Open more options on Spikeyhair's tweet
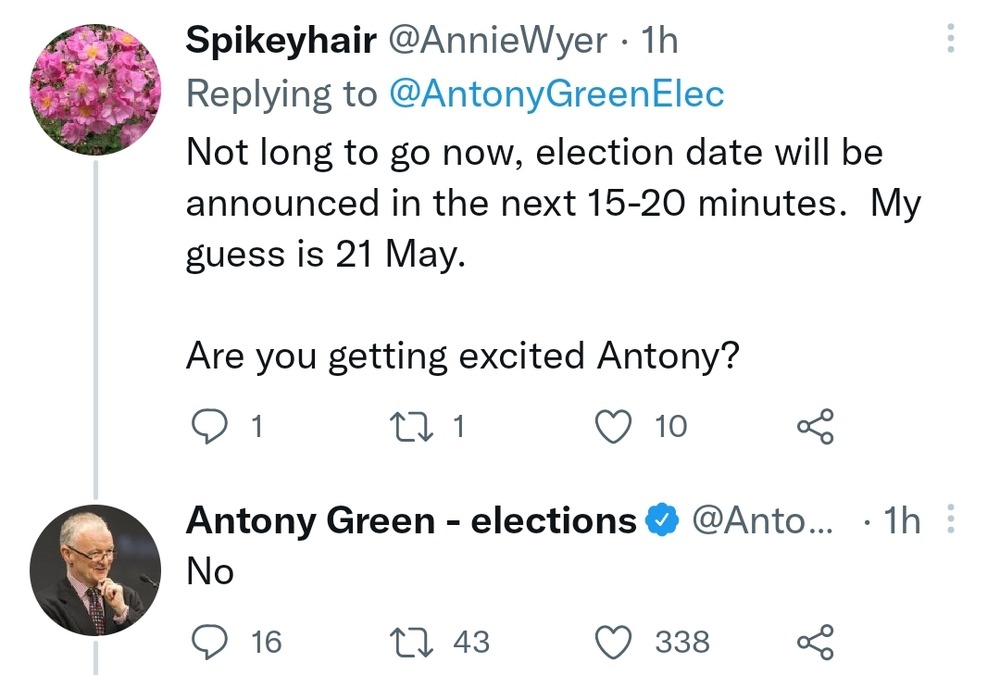Viewport: 1000px width, 675px height. pos(950,38)
